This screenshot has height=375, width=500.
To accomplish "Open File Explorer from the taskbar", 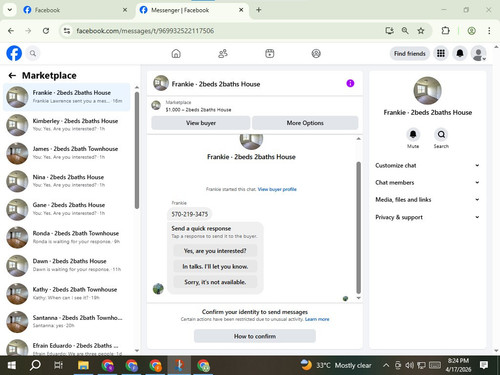I will click(83, 365).
